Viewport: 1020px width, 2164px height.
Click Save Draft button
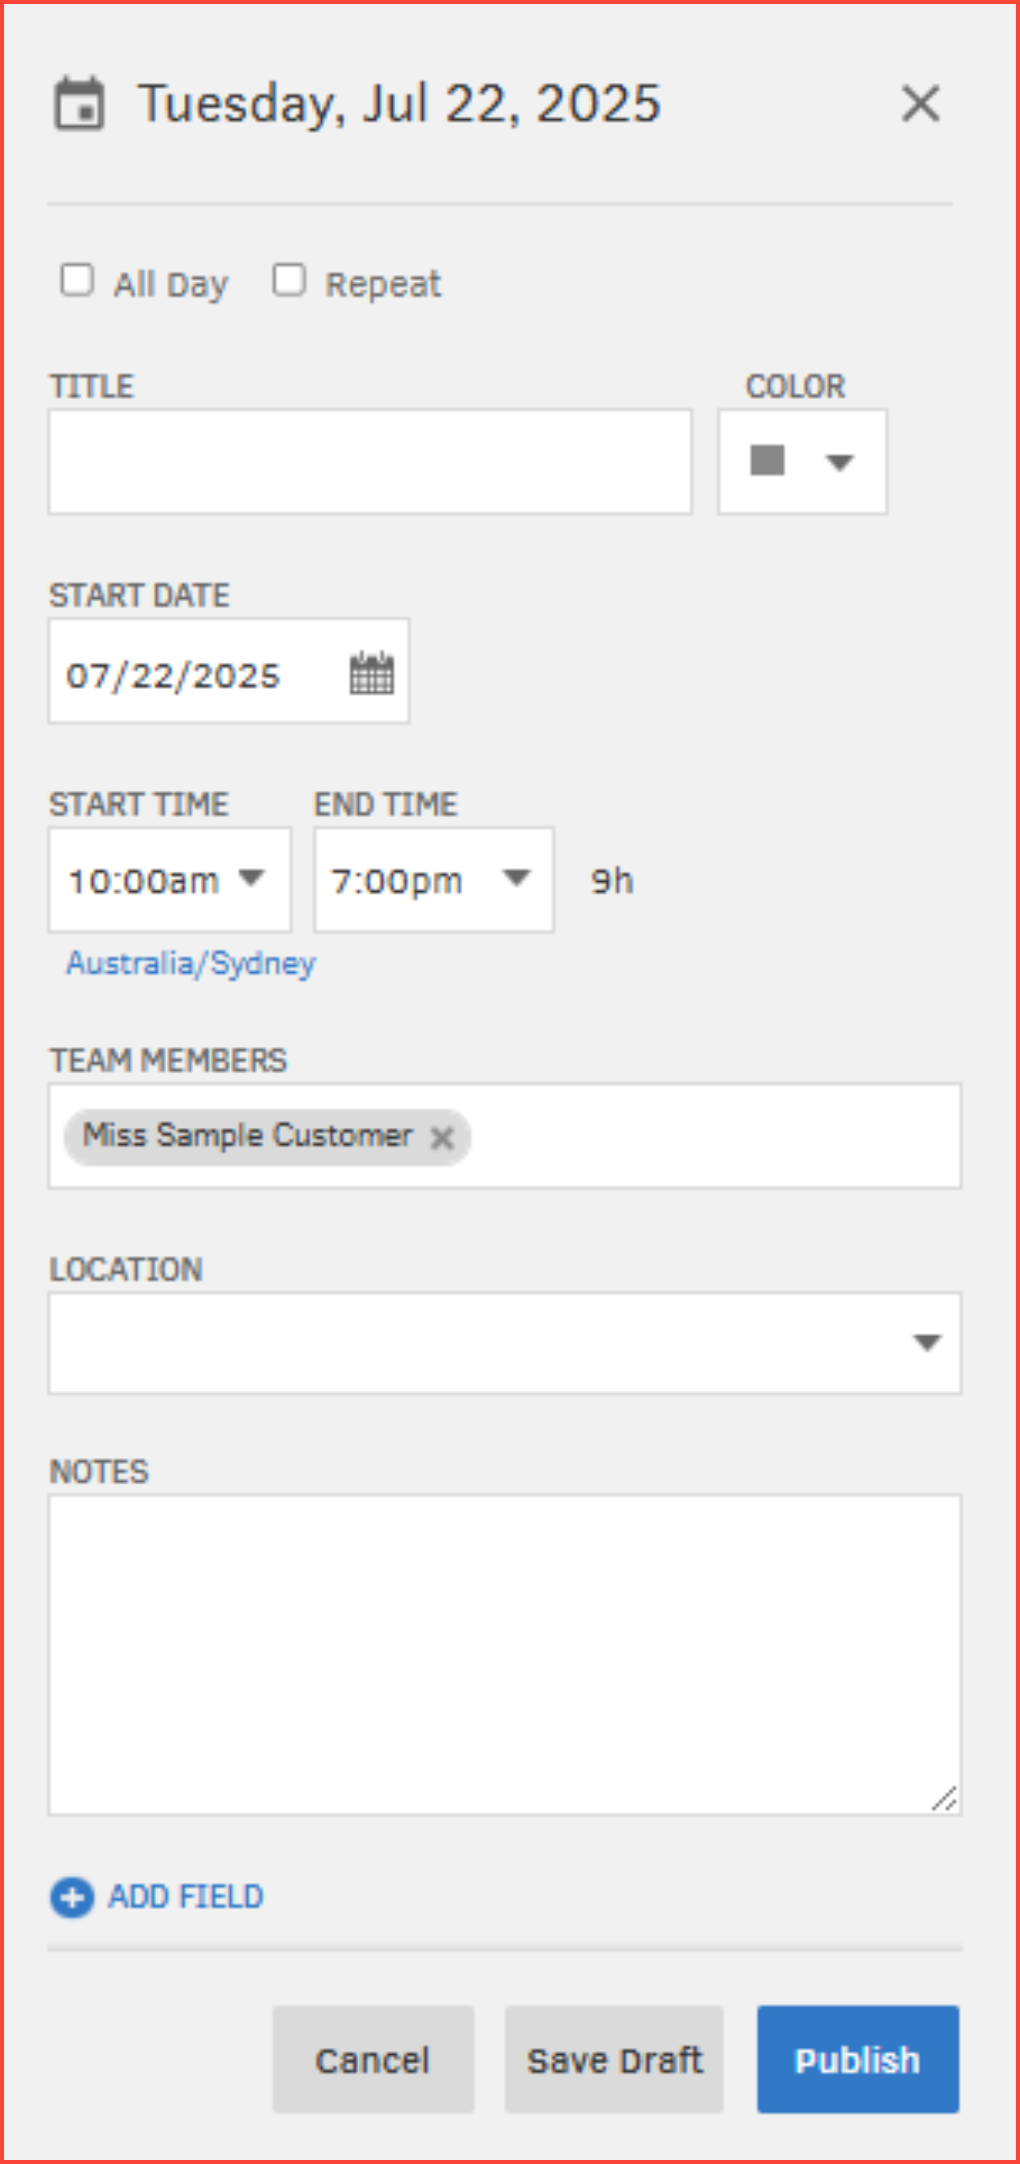click(614, 2059)
